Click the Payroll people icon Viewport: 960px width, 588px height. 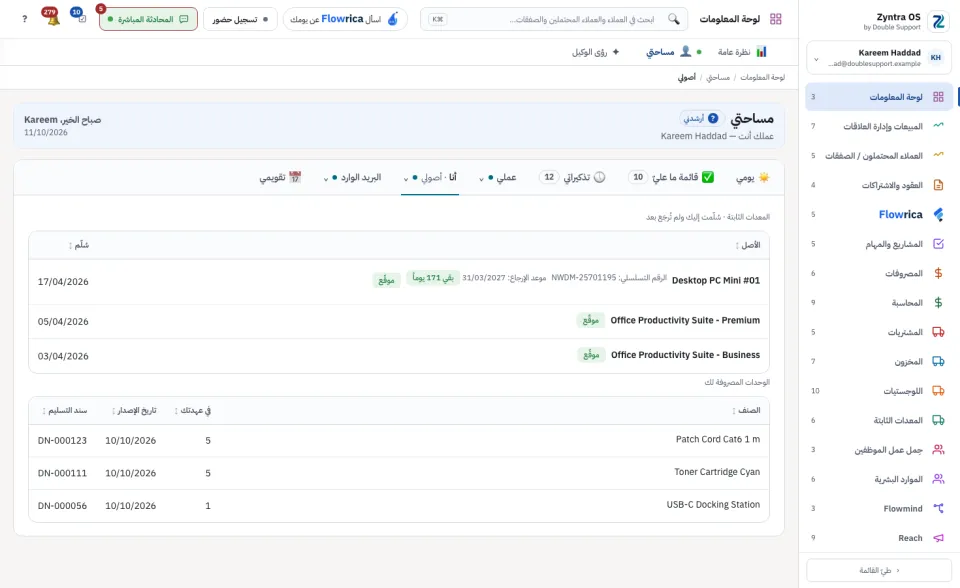(x=938, y=450)
